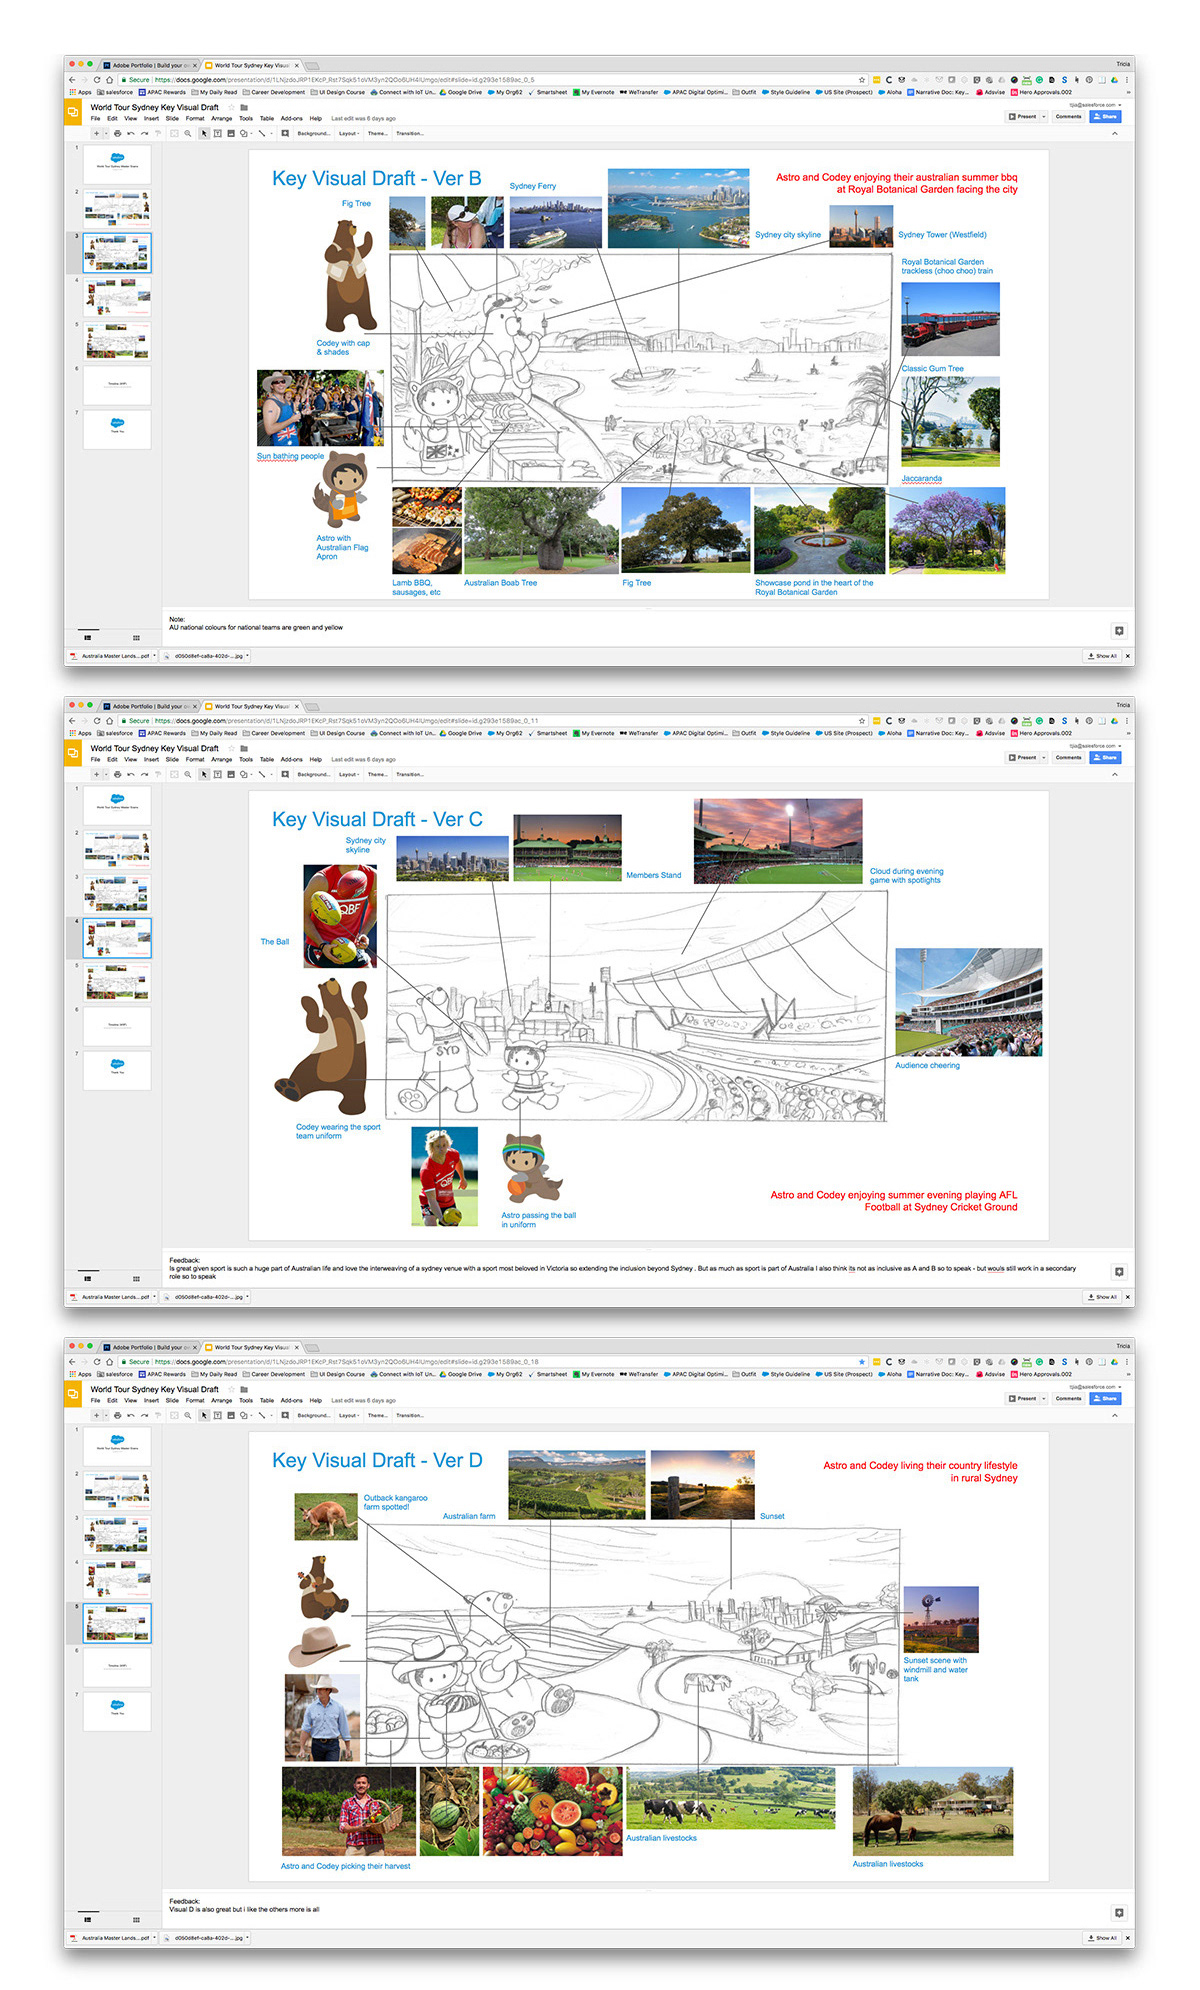Screen dimensions: 1200x1990
Task: Click the address bar URL in Ver C window
Action: pos(345,721)
